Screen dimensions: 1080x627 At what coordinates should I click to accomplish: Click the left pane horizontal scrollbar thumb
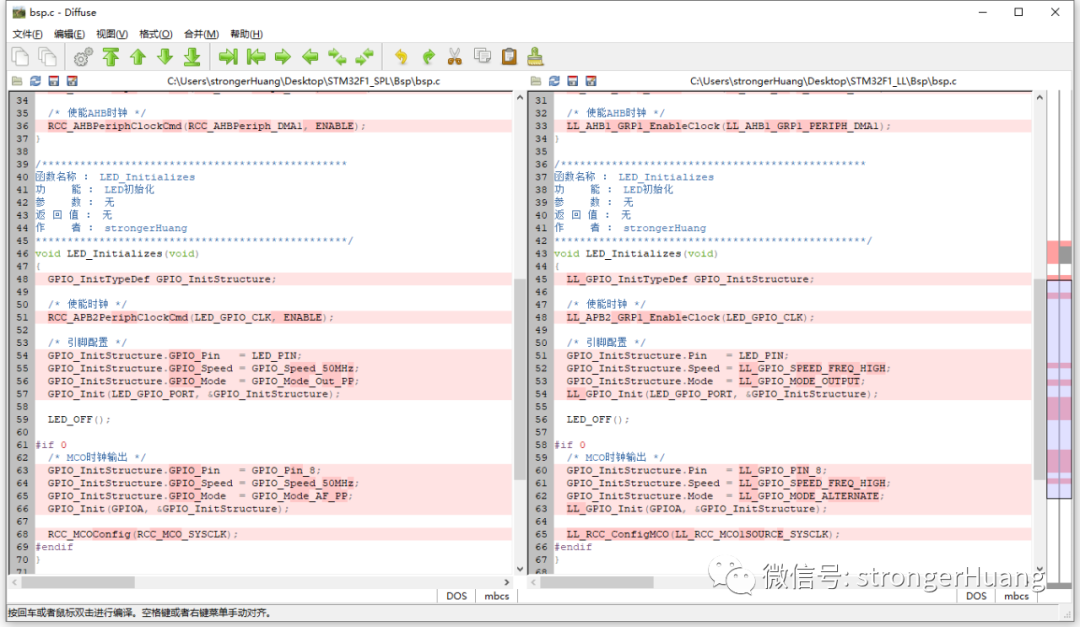pos(78,582)
